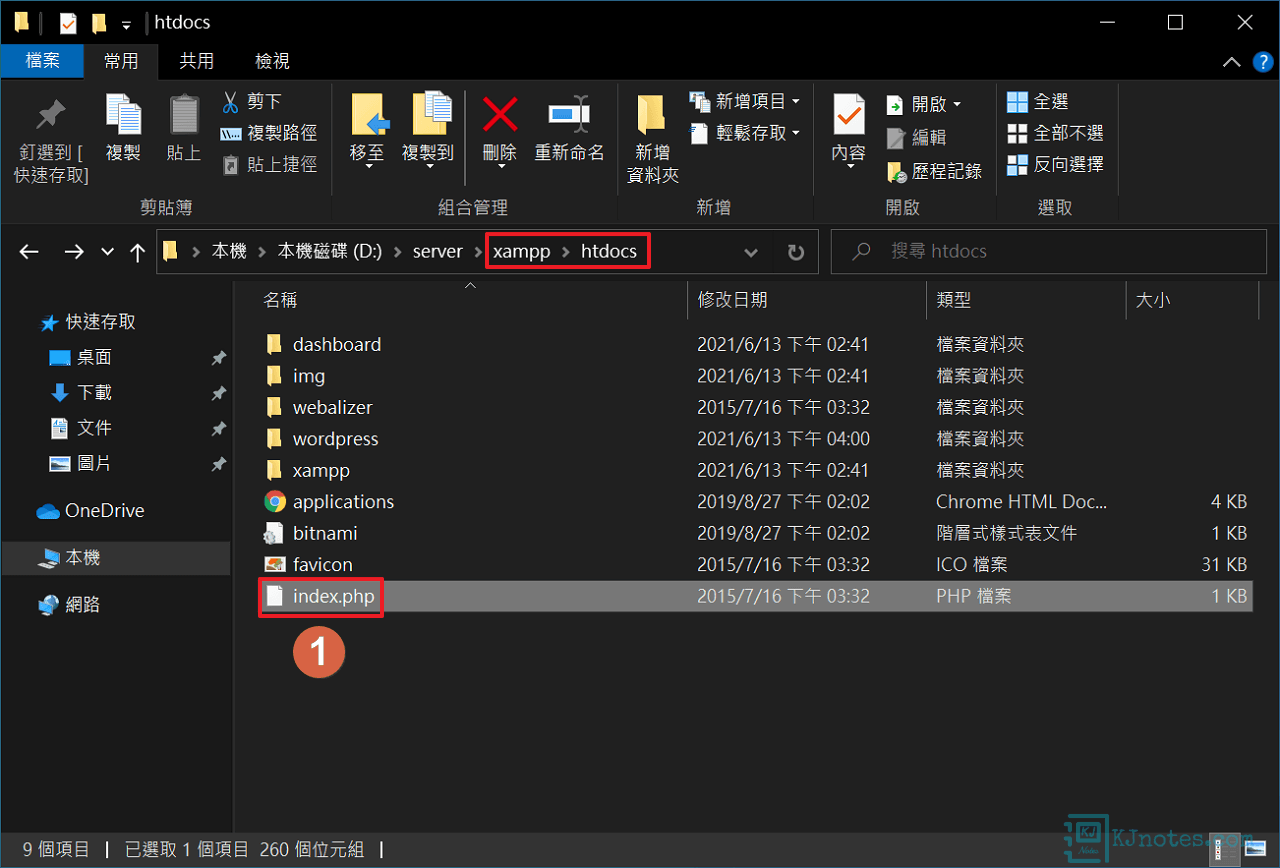Click the red Delete (刪除) icon

point(500,115)
